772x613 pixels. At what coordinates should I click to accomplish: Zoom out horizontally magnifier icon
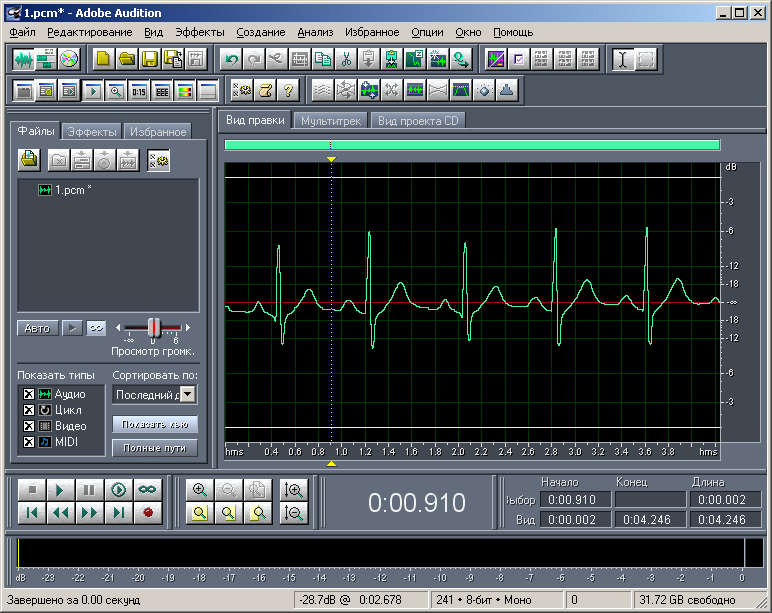228,490
